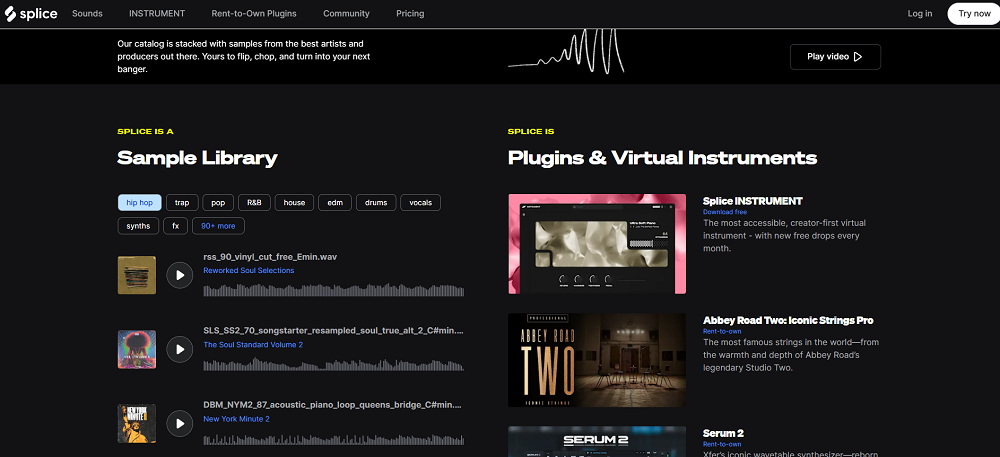The height and width of the screenshot is (457, 1000).
Task: Select the pop genre filter
Action: 219,203
